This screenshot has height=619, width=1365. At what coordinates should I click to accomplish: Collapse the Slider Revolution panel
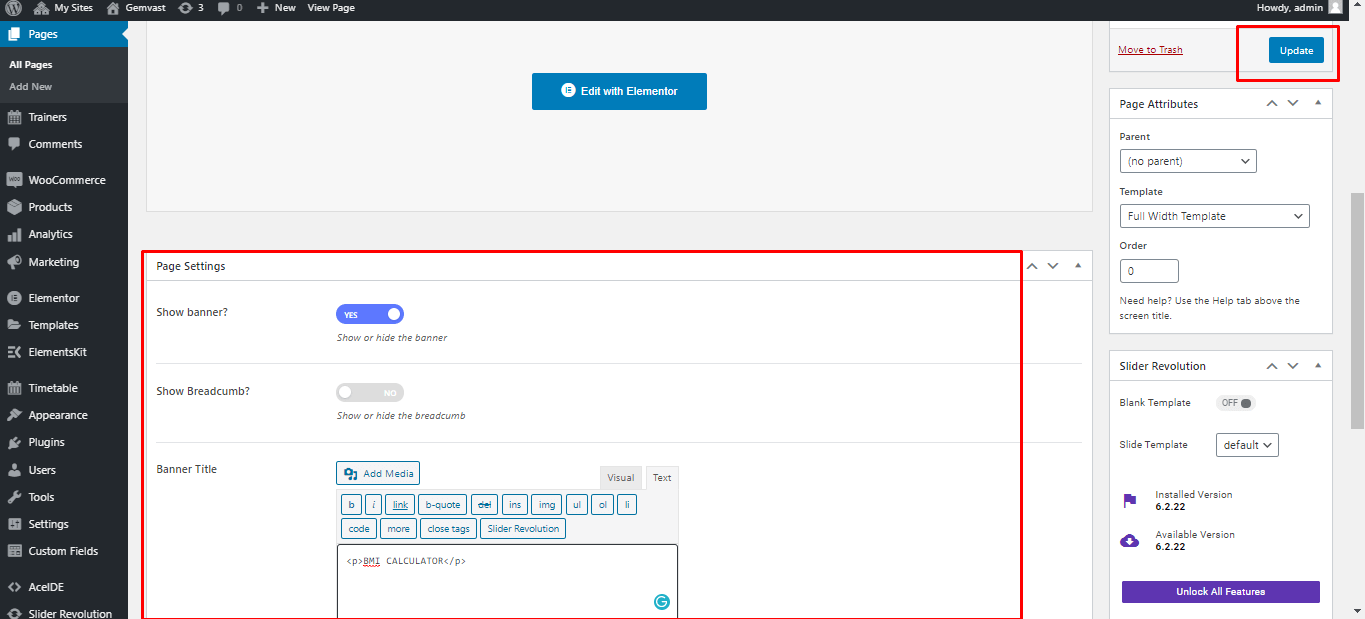[x=1318, y=365]
